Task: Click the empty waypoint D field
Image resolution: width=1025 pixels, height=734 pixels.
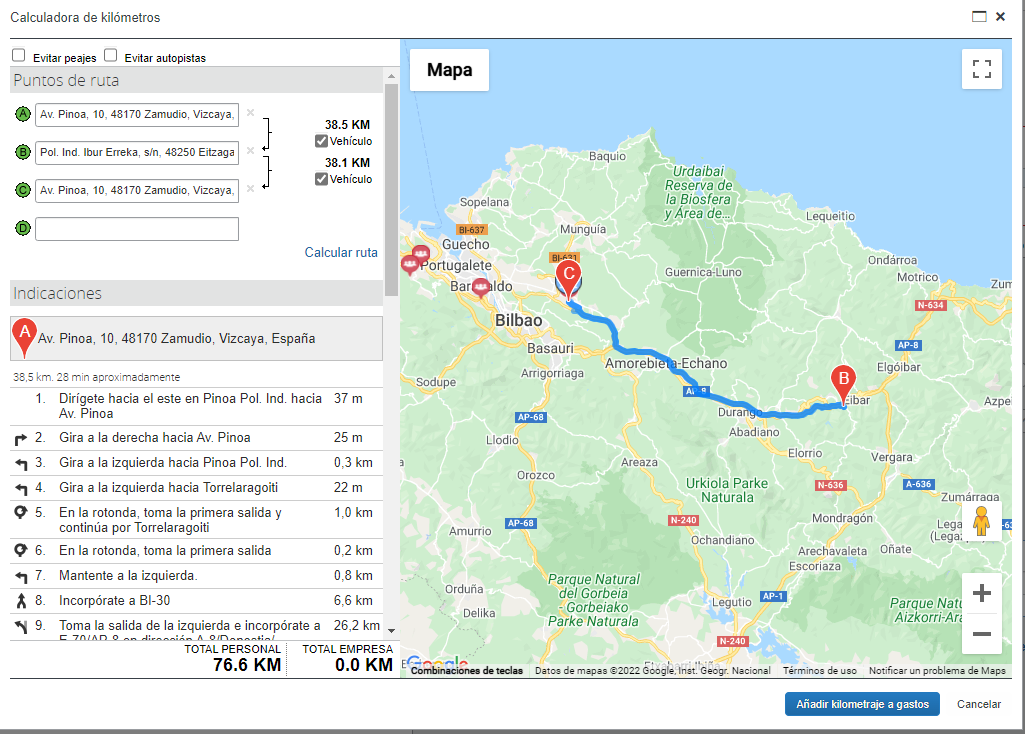Action: pos(137,229)
